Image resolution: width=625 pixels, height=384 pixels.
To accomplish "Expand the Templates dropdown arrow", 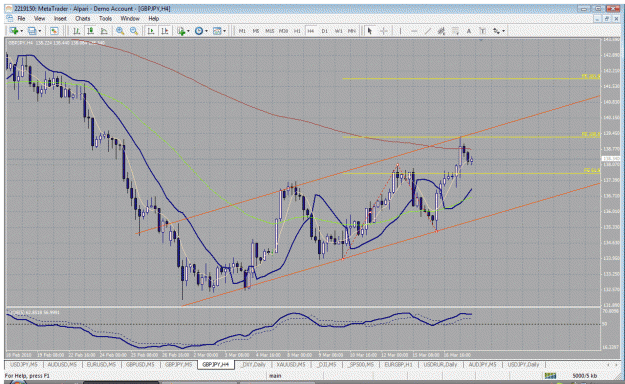I will point(224,31).
